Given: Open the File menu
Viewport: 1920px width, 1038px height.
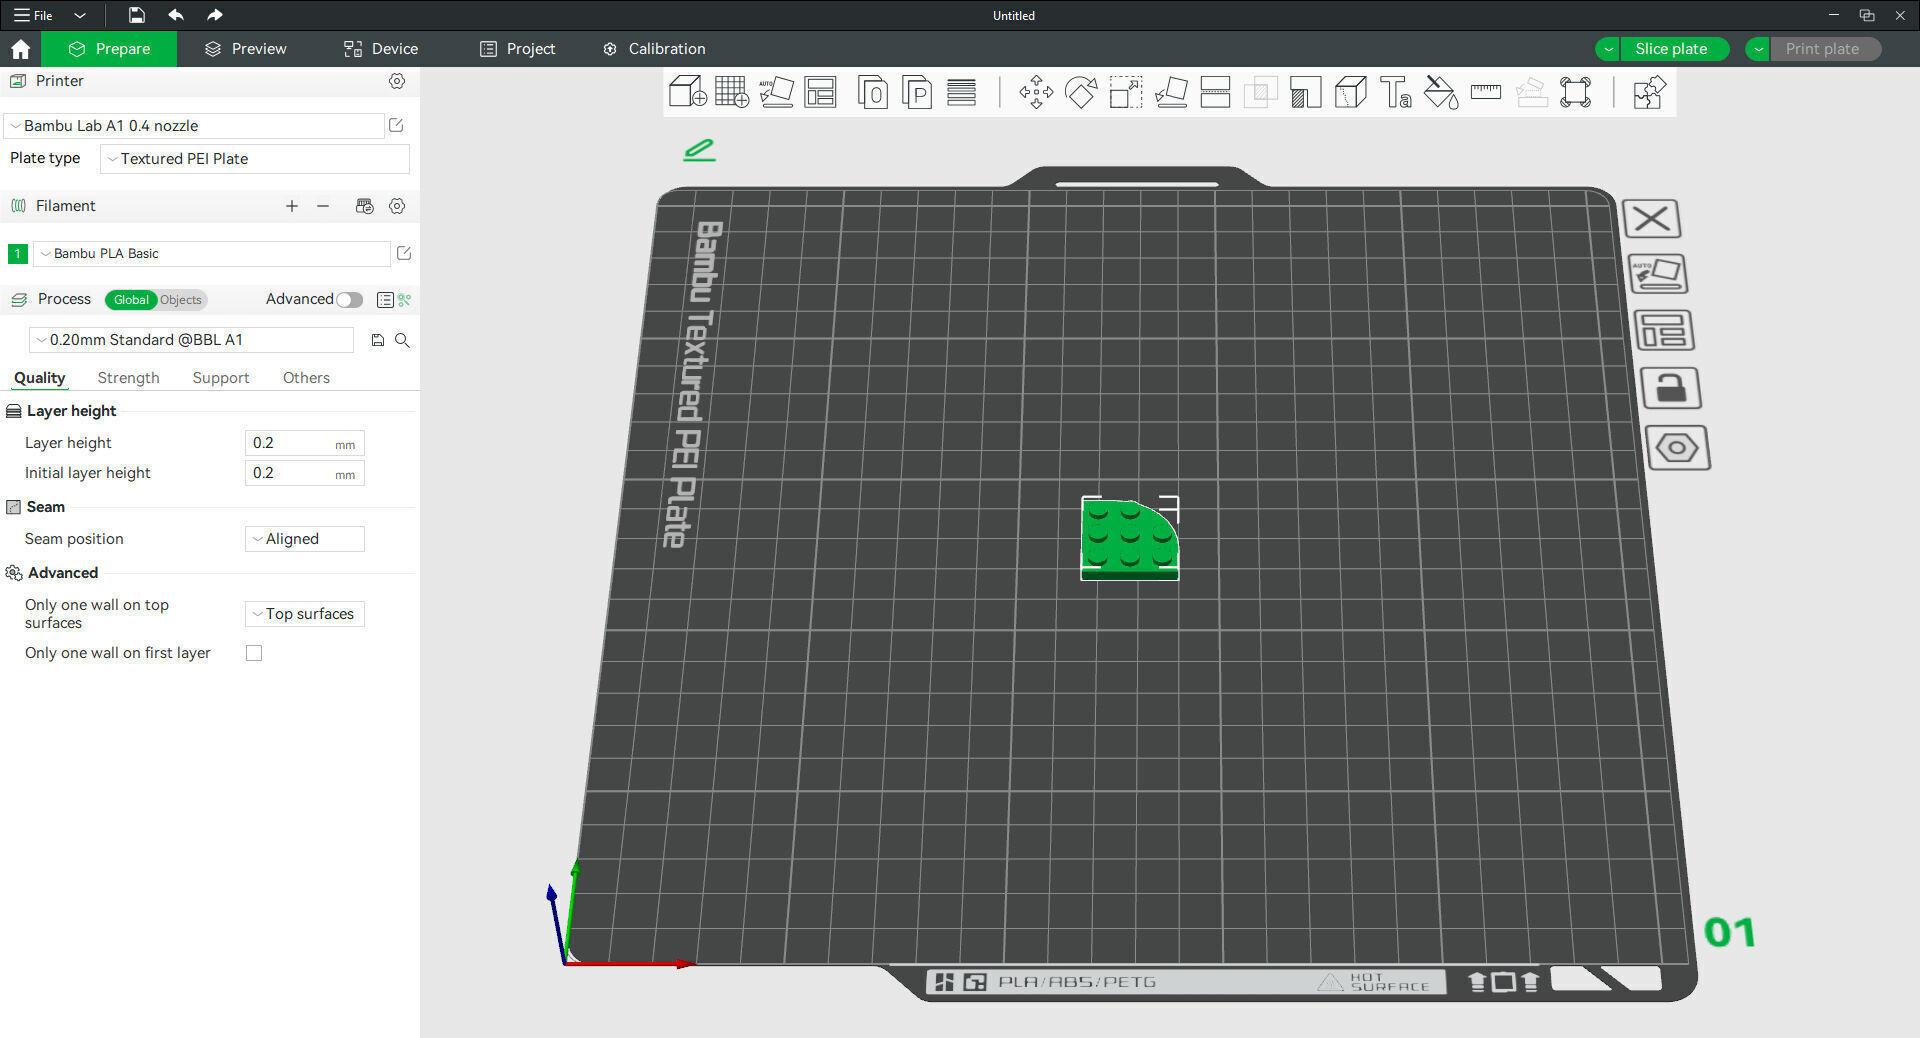Looking at the screenshot, I should click(x=33, y=15).
